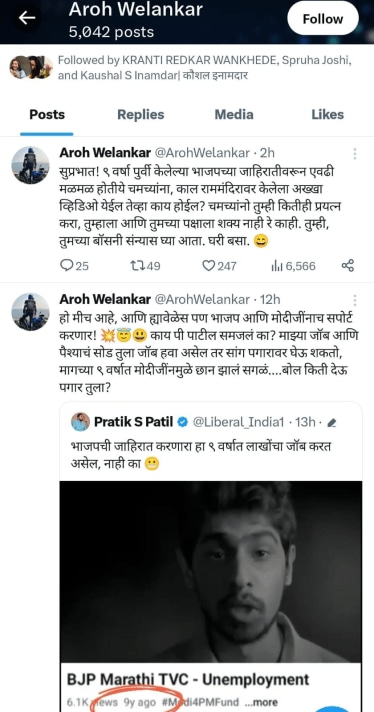Image resolution: width=374 pixels, height=712 pixels.
Task: Like the post with 247 likes
Action: (219, 266)
